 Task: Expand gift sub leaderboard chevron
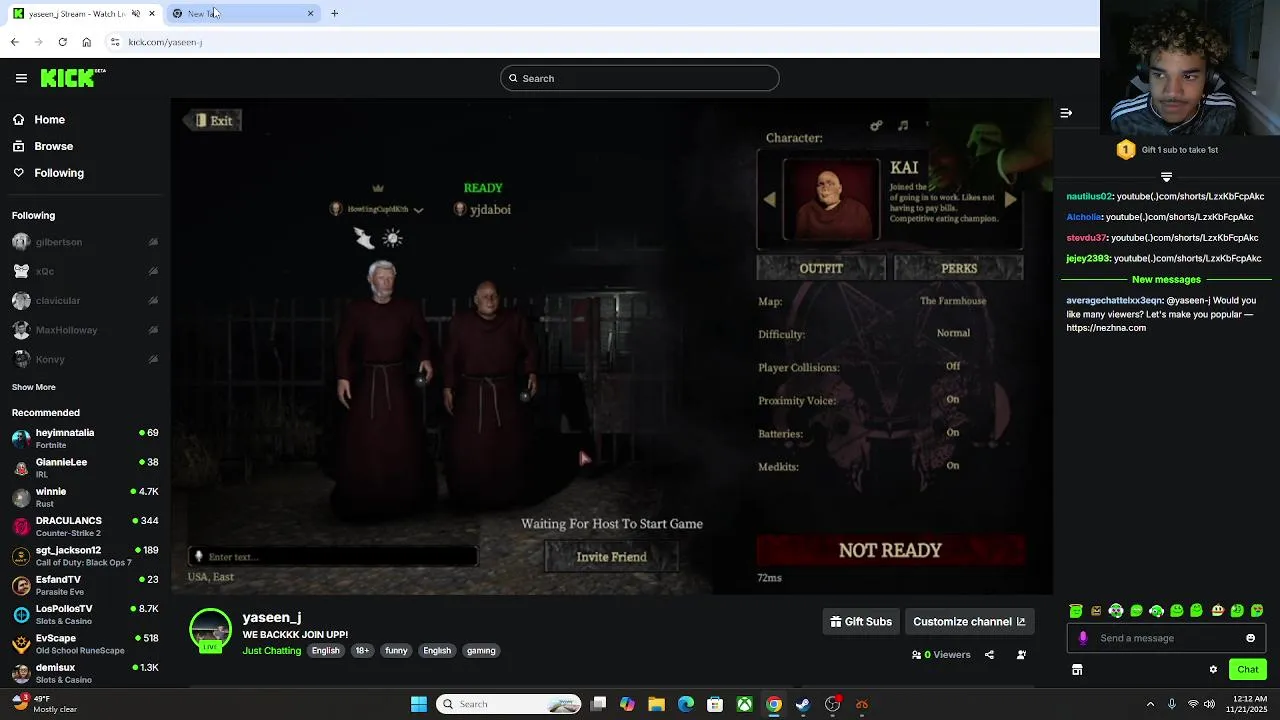[x=1166, y=177]
